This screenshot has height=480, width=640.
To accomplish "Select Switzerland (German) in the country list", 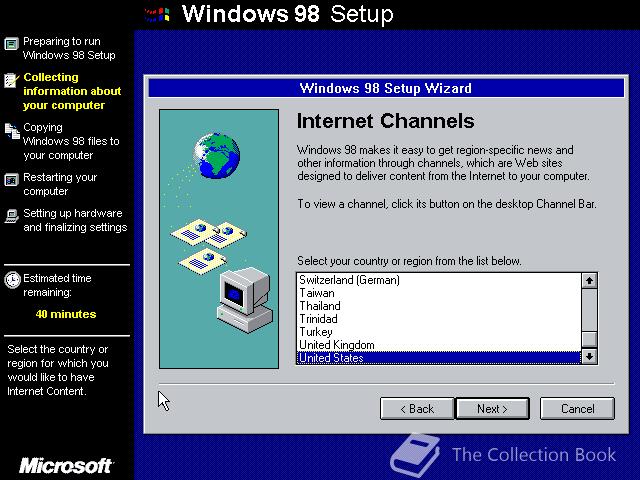I will pyautogui.click(x=439, y=280).
